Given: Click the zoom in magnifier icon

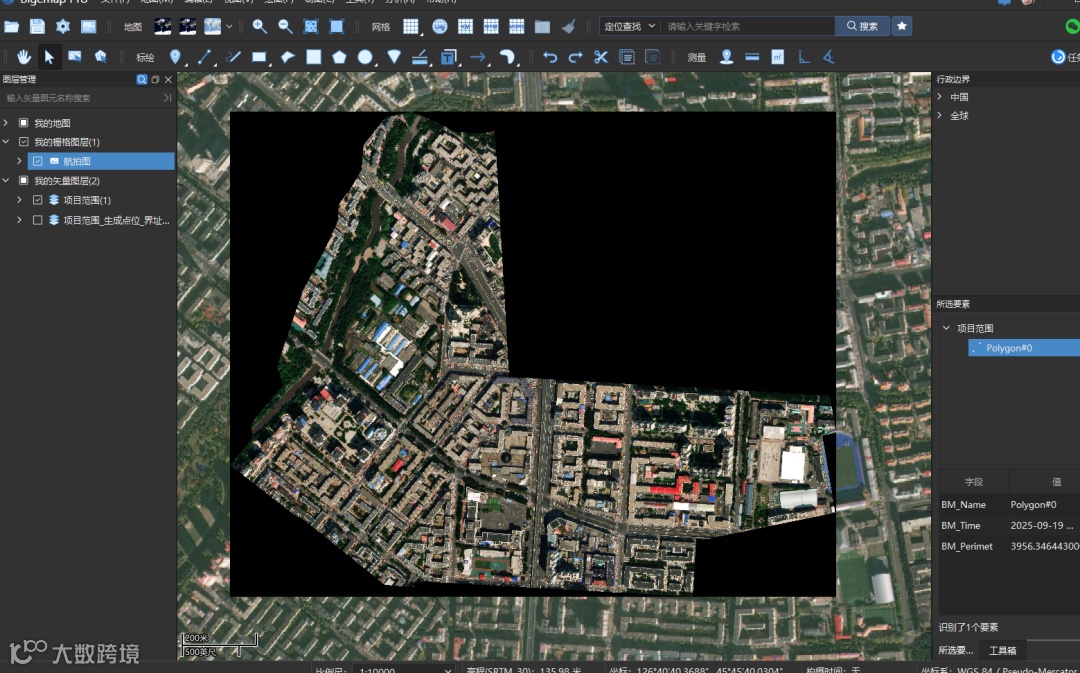Looking at the screenshot, I should pyautogui.click(x=260, y=27).
